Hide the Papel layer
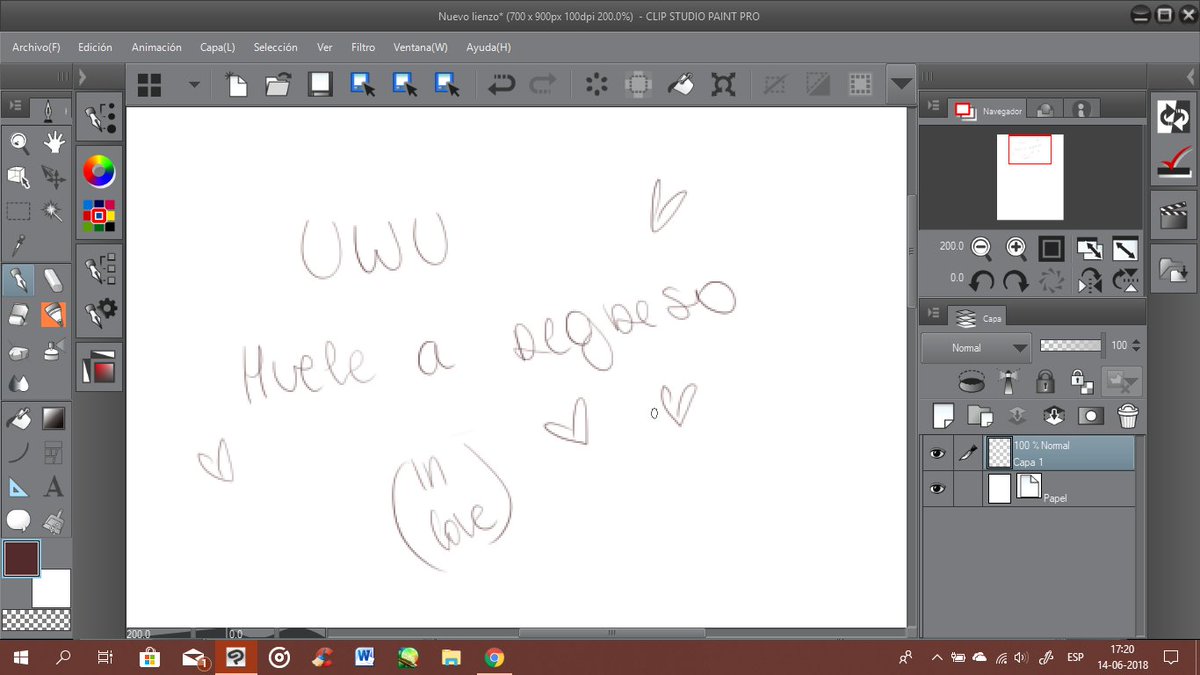The height and width of the screenshot is (675, 1200). point(937,489)
